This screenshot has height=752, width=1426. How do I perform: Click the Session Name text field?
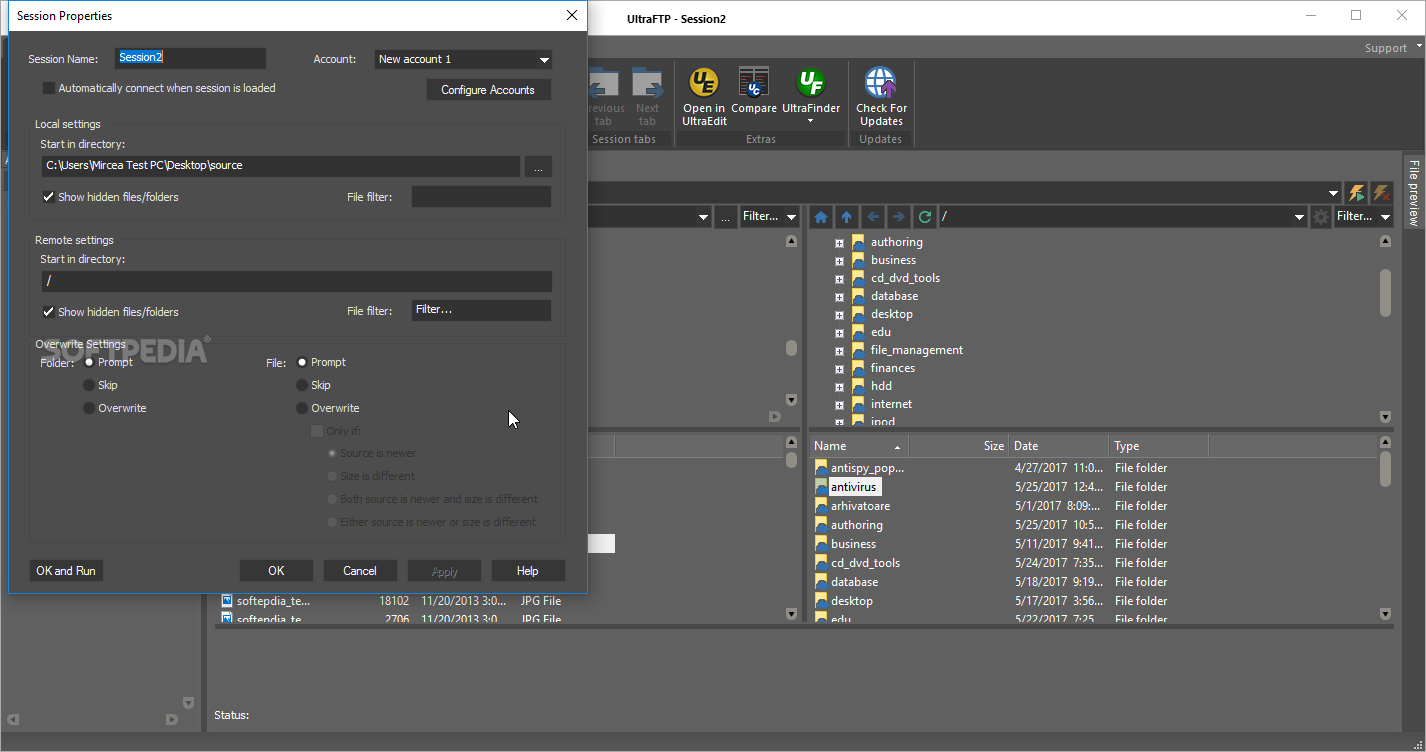191,58
